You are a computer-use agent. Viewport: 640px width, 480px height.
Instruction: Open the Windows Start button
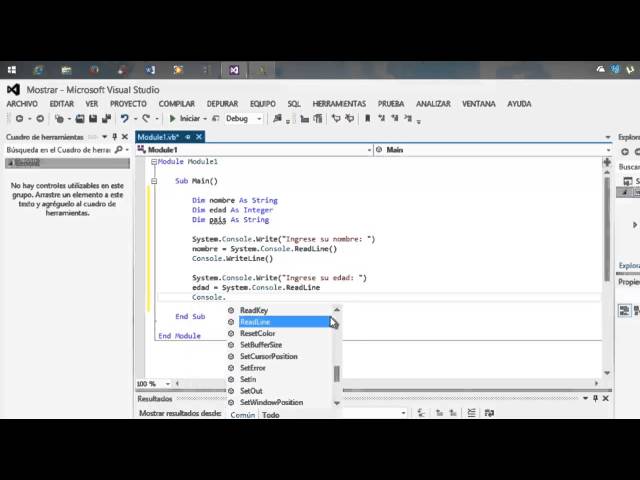tap(12, 70)
